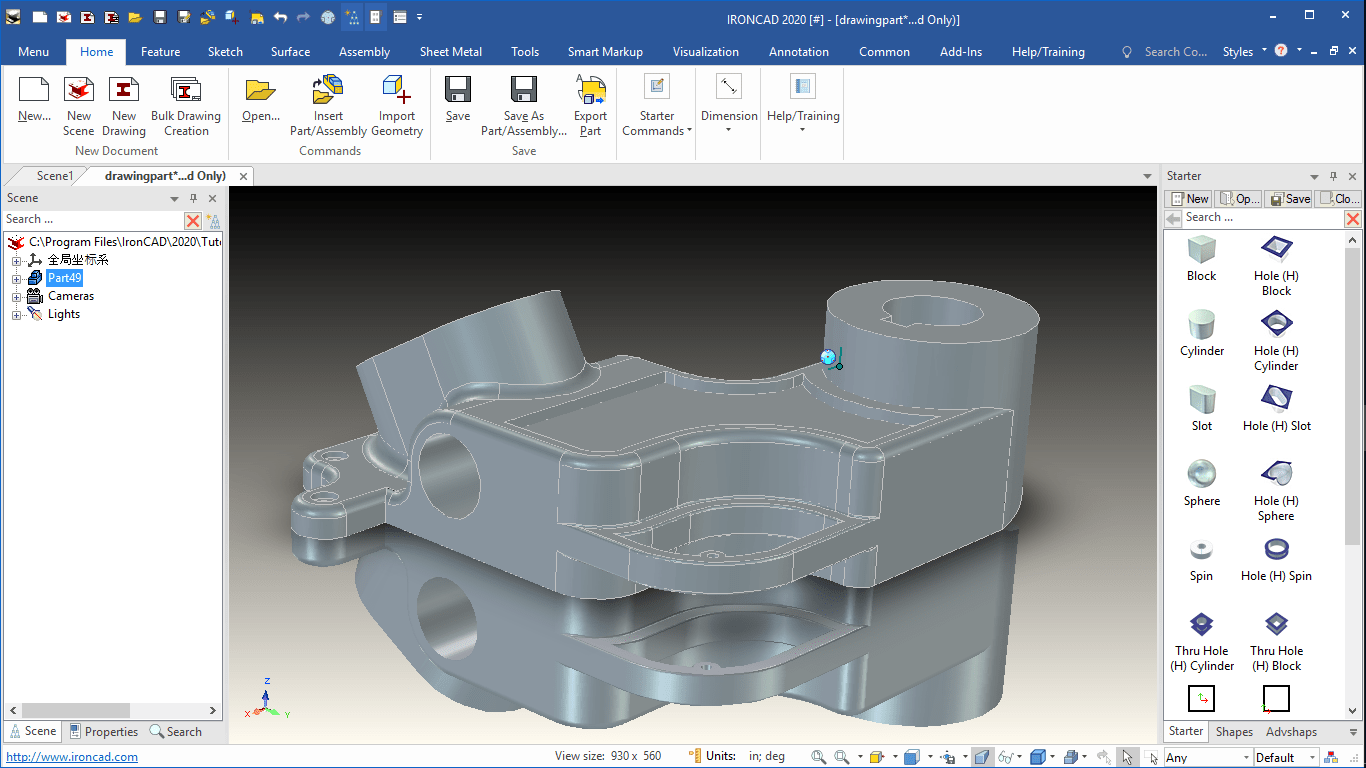Open the Dimension dropdown in the ribbon
The width and height of the screenshot is (1366, 768).
coord(729,107)
